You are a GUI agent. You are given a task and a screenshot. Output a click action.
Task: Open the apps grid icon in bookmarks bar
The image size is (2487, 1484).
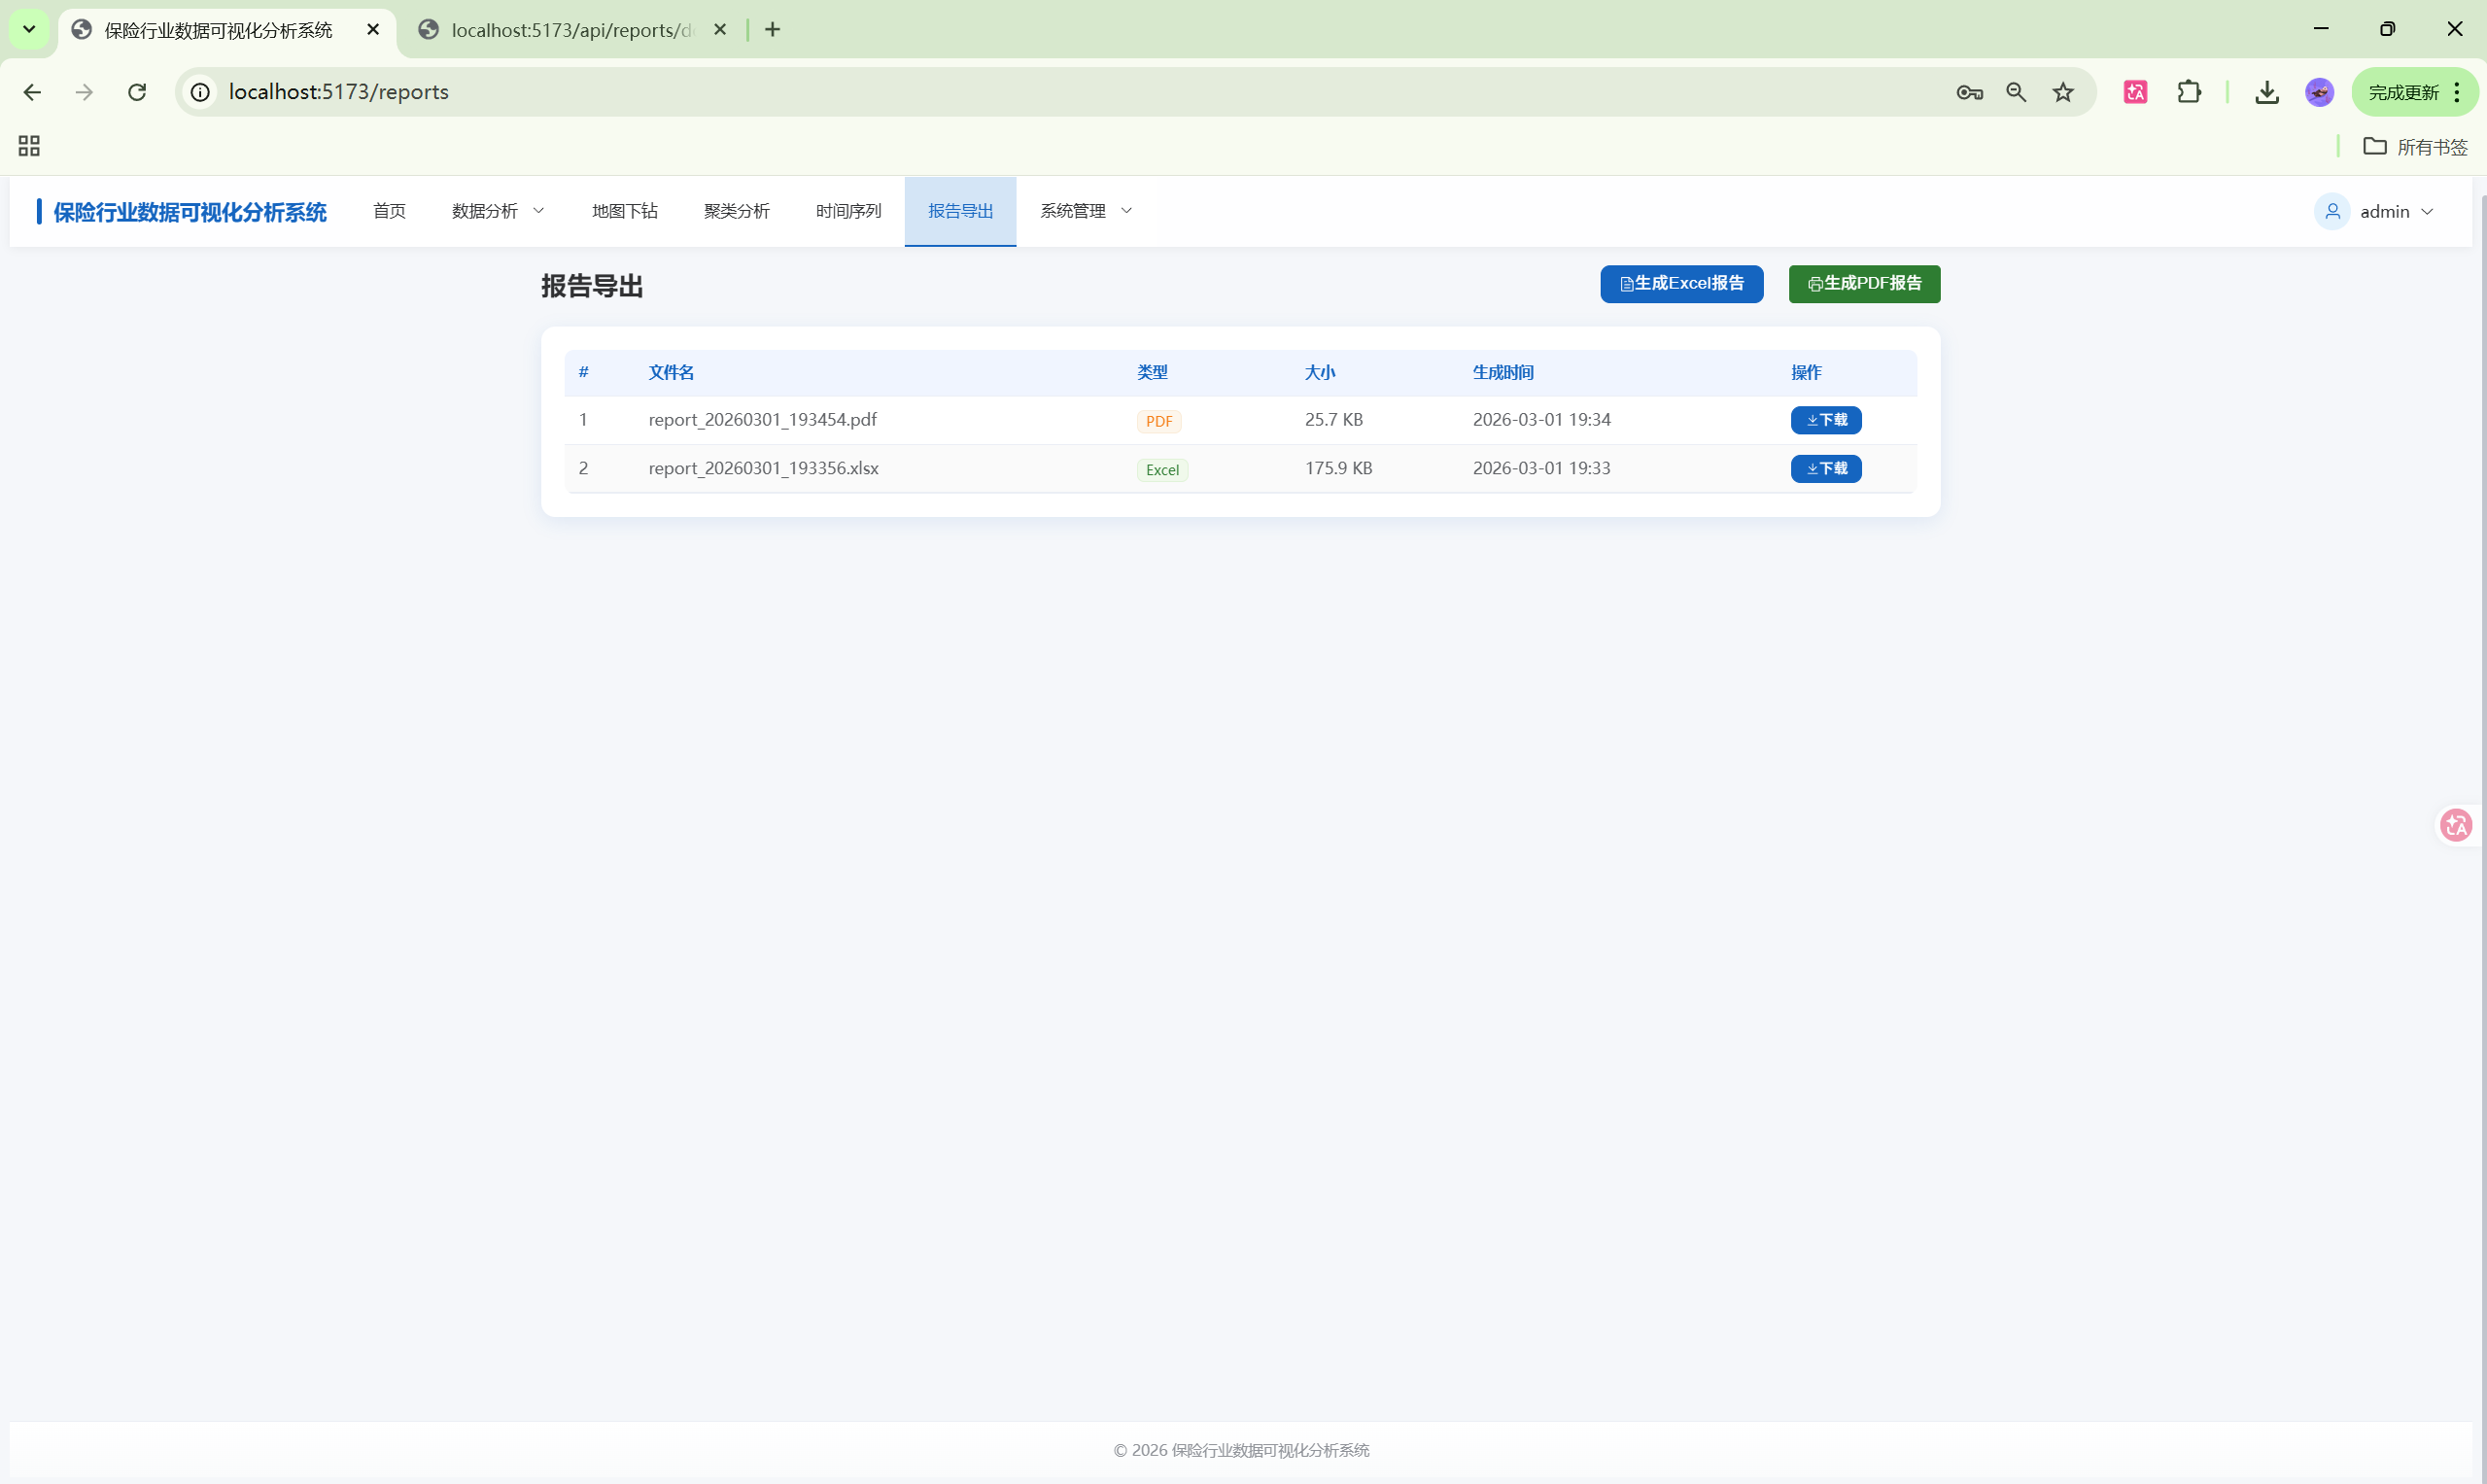pos(29,146)
